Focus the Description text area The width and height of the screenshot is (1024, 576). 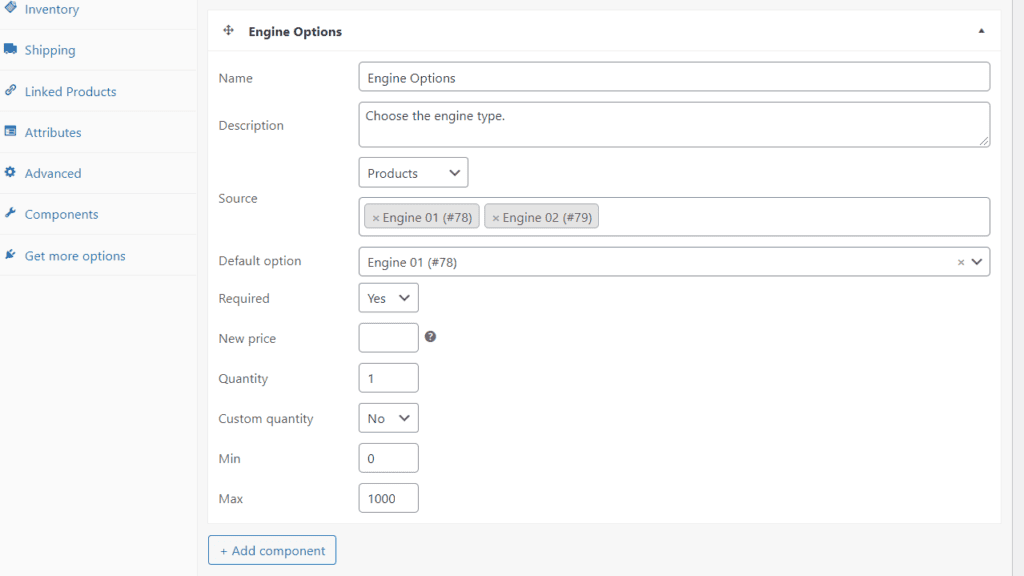674,125
